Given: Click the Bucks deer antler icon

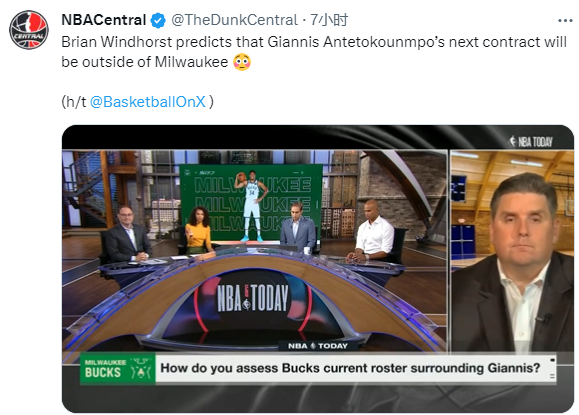Looking at the screenshot, I should (x=141, y=369).
